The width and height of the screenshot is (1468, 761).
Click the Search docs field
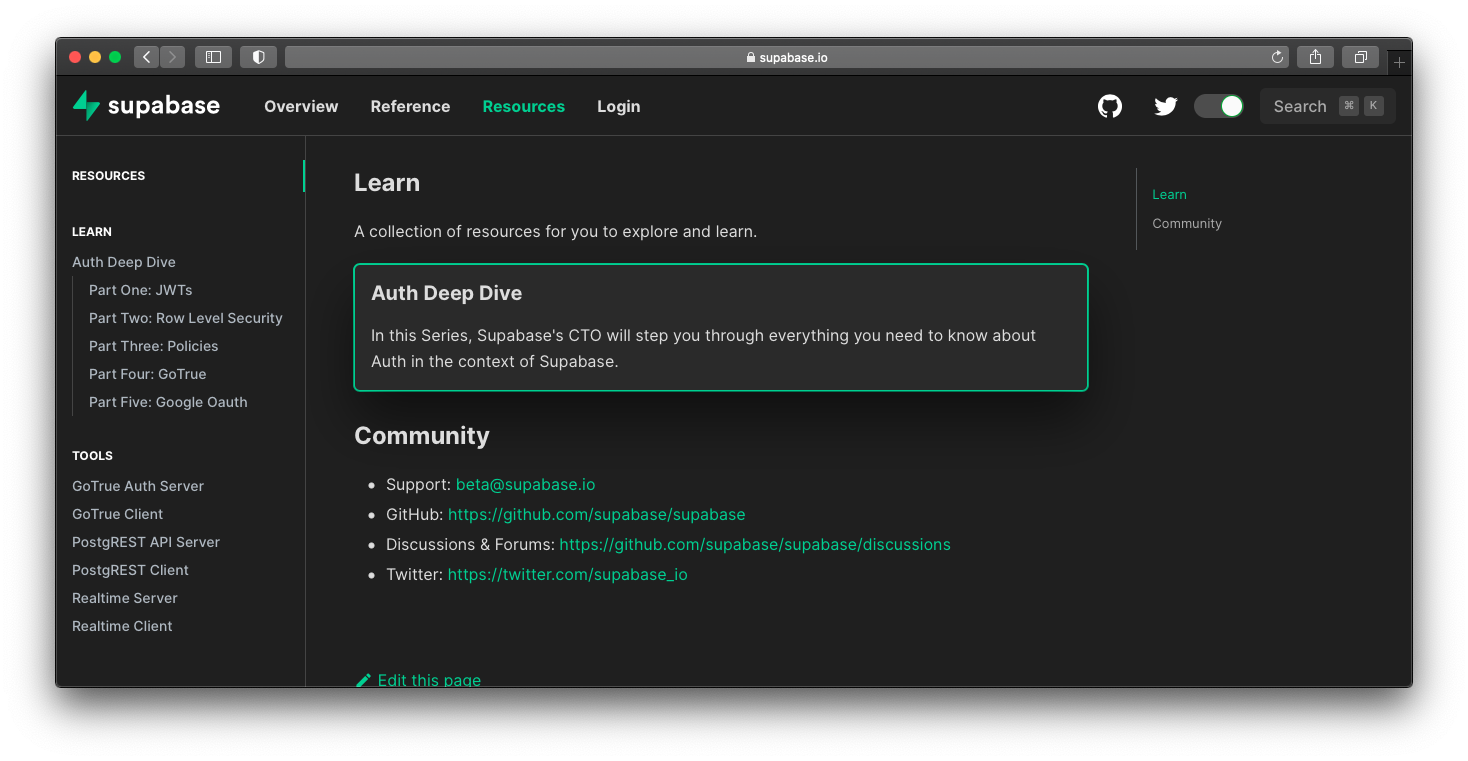[x=1328, y=106]
